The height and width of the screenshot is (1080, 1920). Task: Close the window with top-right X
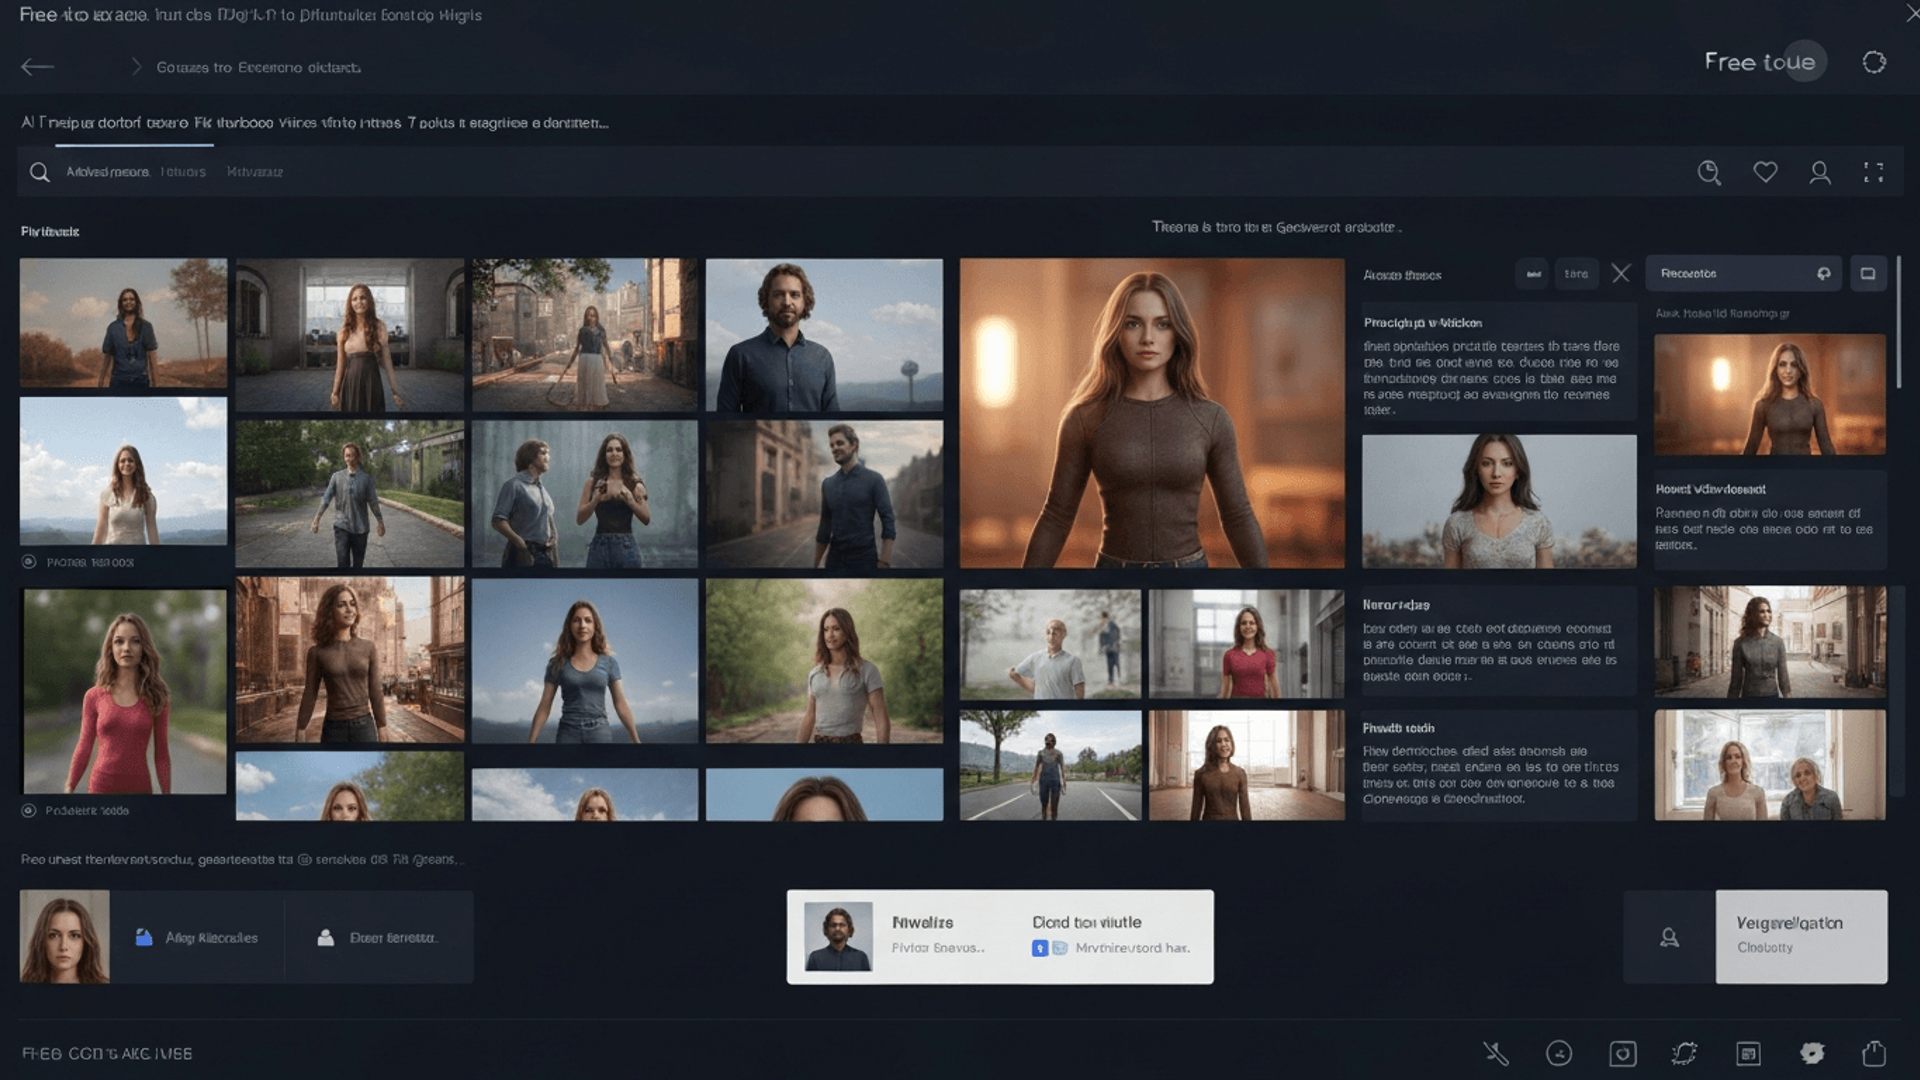pyautogui.click(x=1912, y=13)
